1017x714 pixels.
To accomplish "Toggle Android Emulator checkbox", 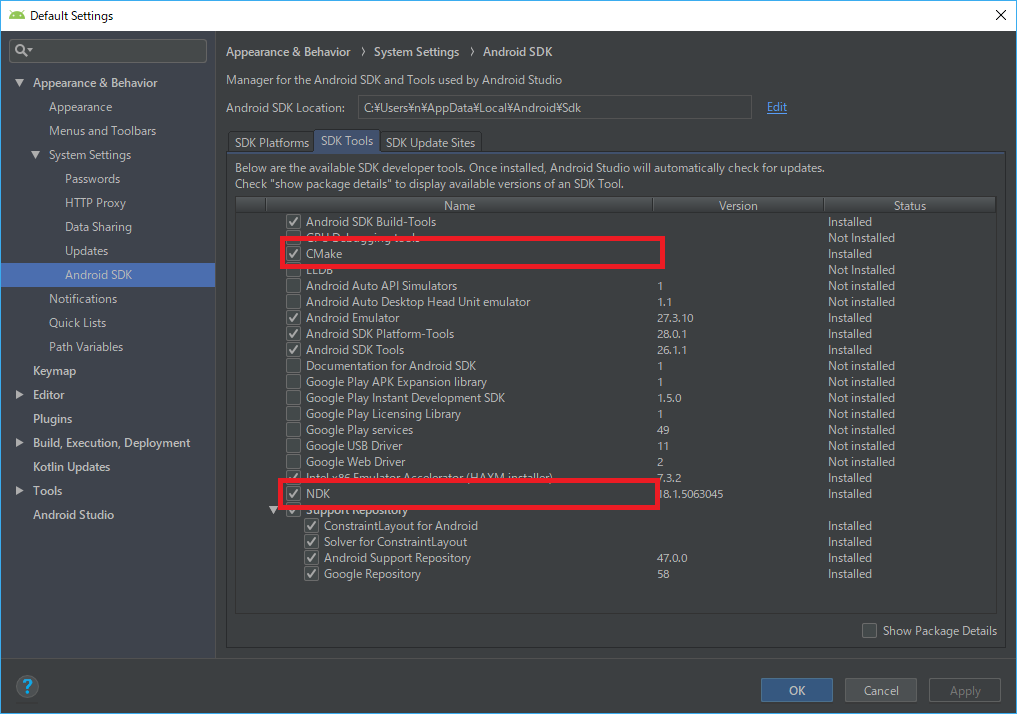I will point(294,318).
